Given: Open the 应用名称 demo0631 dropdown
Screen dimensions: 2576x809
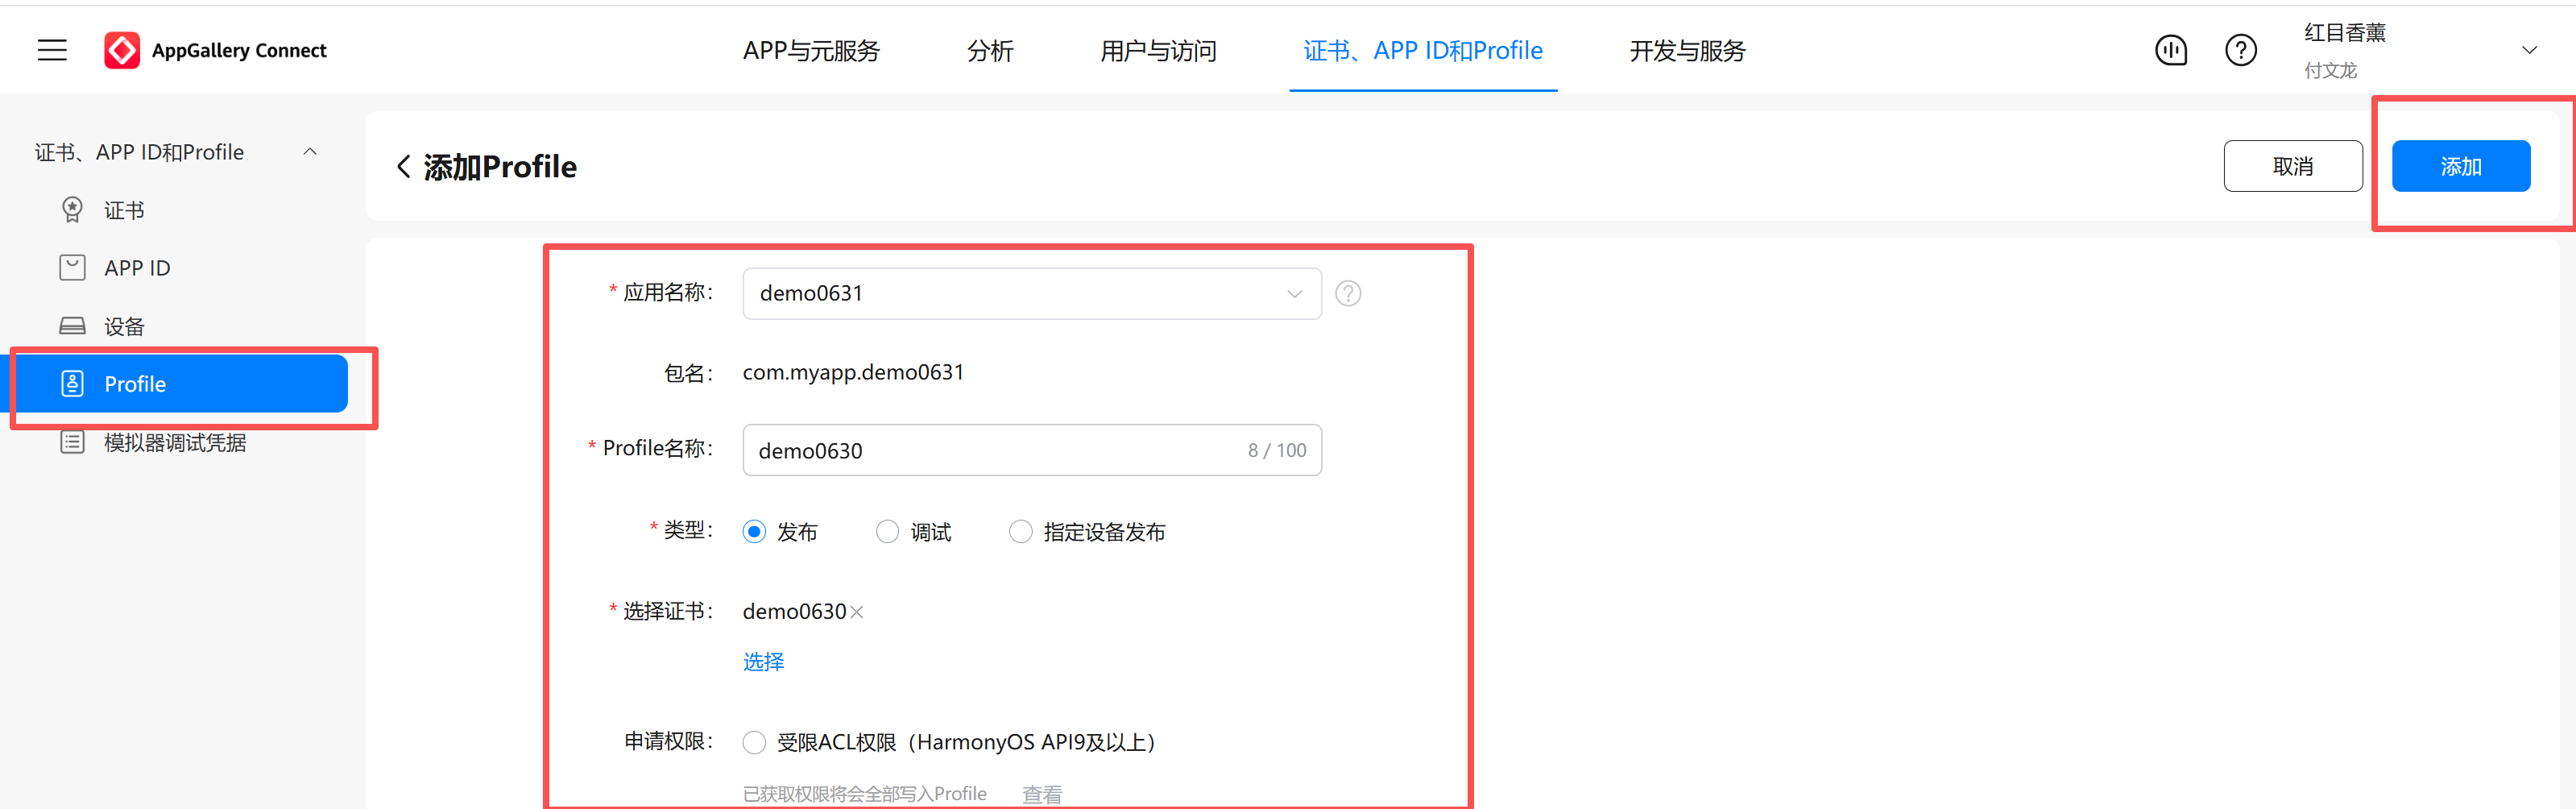Looking at the screenshot, I should [x=1032, y=294].
